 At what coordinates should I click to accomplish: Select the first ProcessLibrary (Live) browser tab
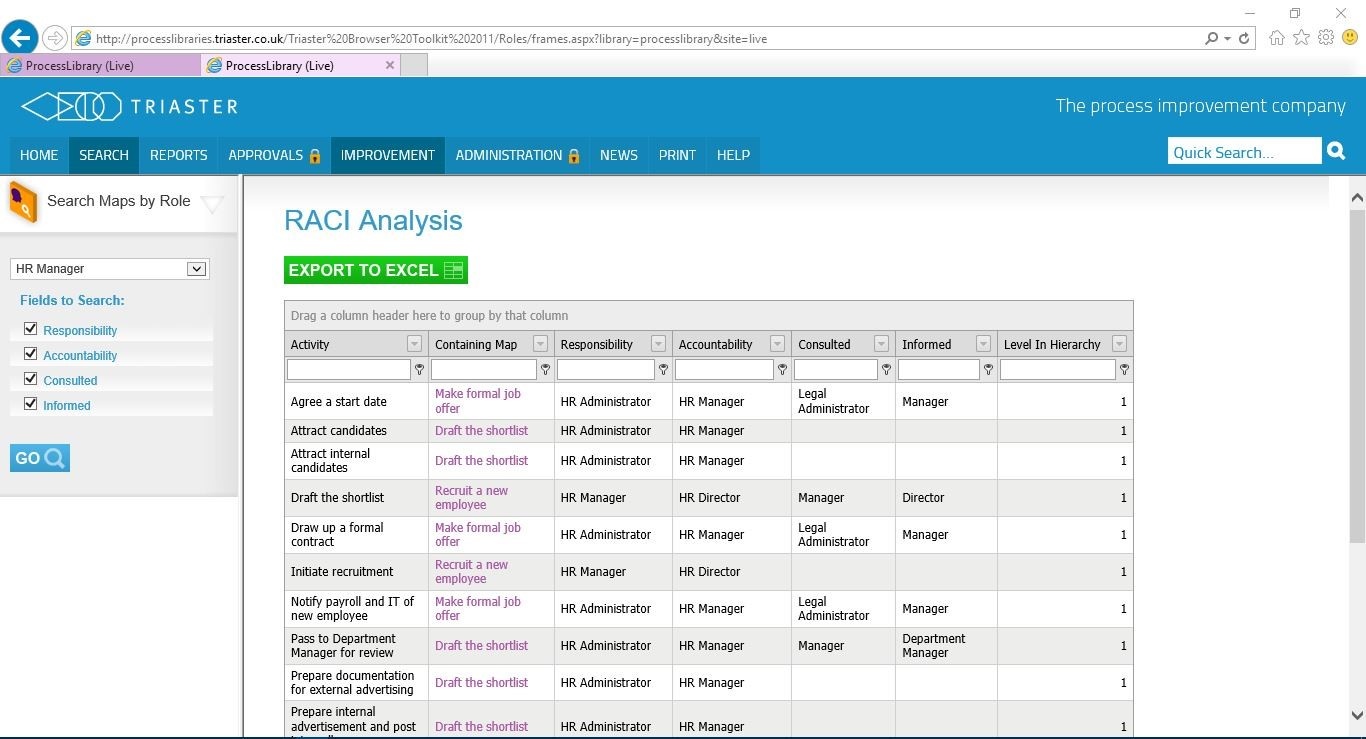[100, 64]
